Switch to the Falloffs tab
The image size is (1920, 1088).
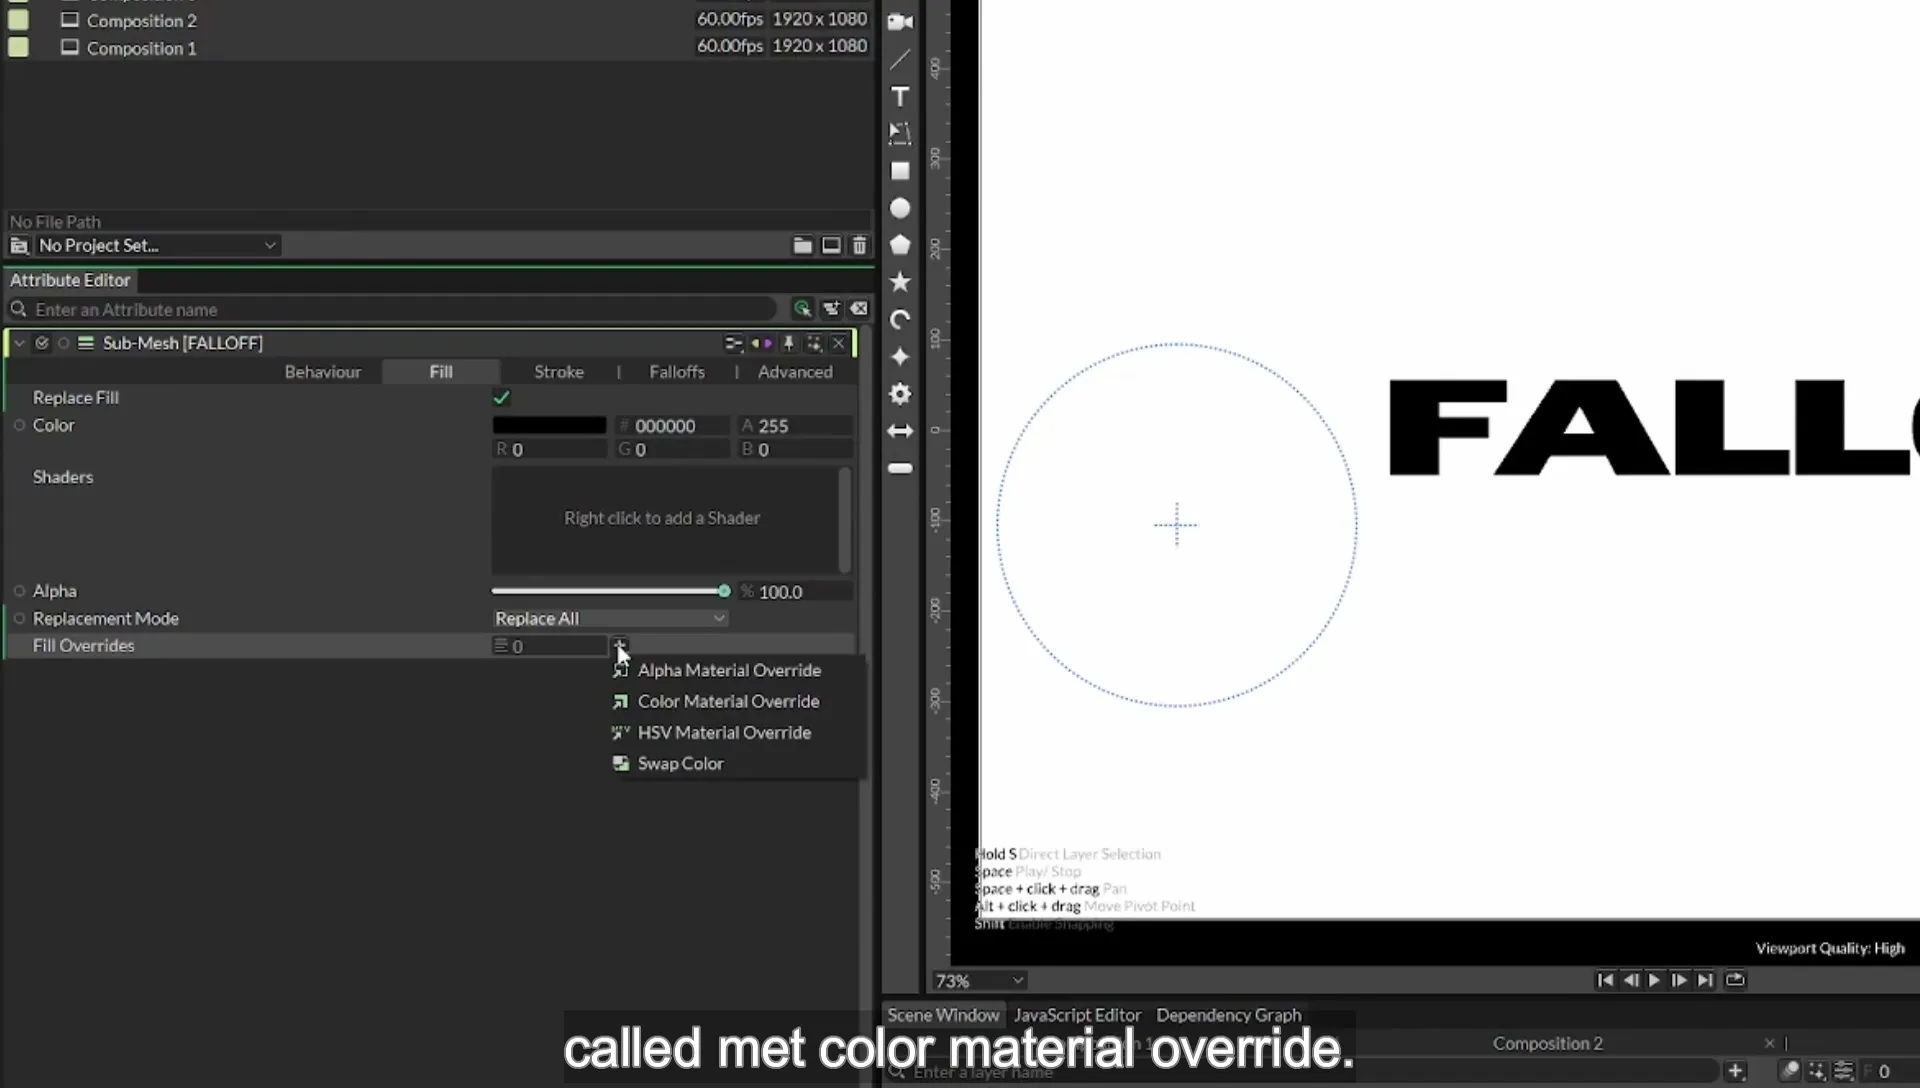click(x=677, y=371)
